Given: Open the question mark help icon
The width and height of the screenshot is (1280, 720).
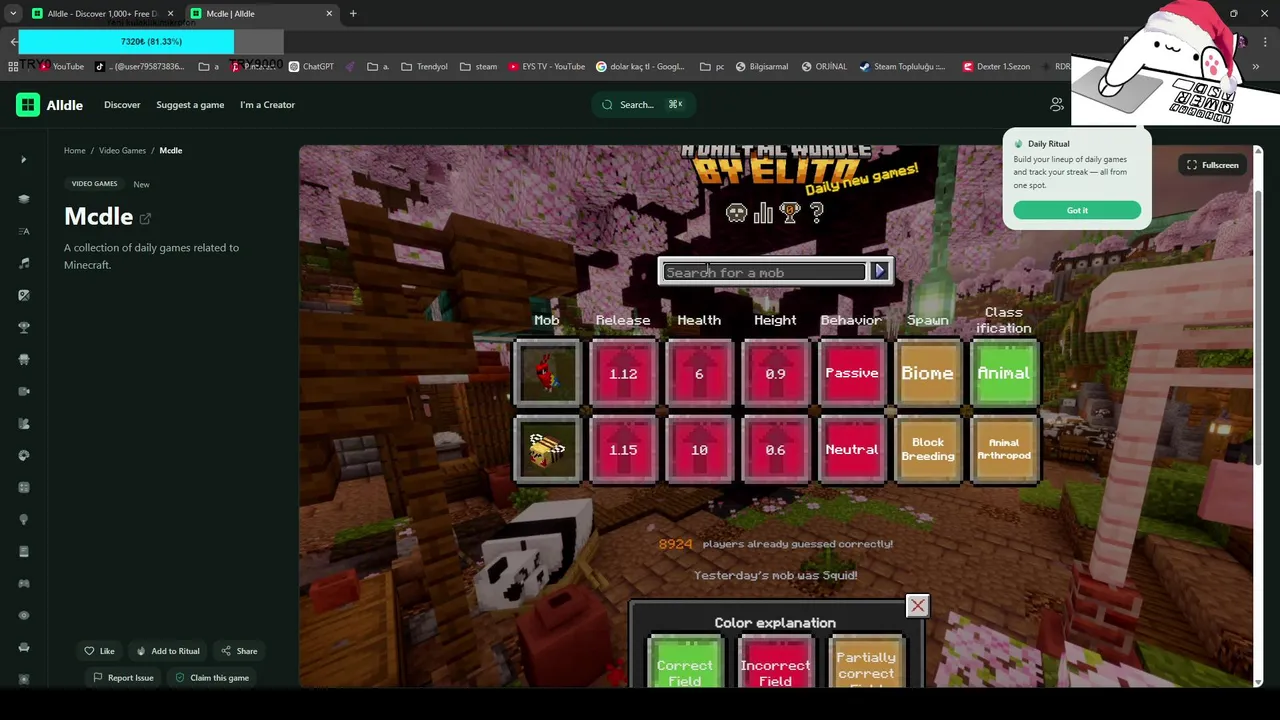Looking at the screenshot, I should pyautogui.click(x=817, y=212).
